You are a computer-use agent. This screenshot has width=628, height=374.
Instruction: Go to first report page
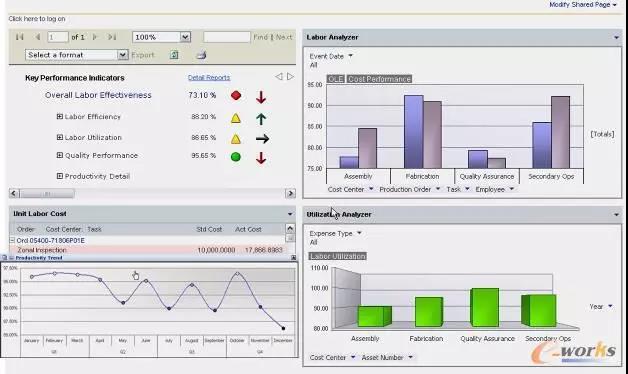[x=19, y=37]
